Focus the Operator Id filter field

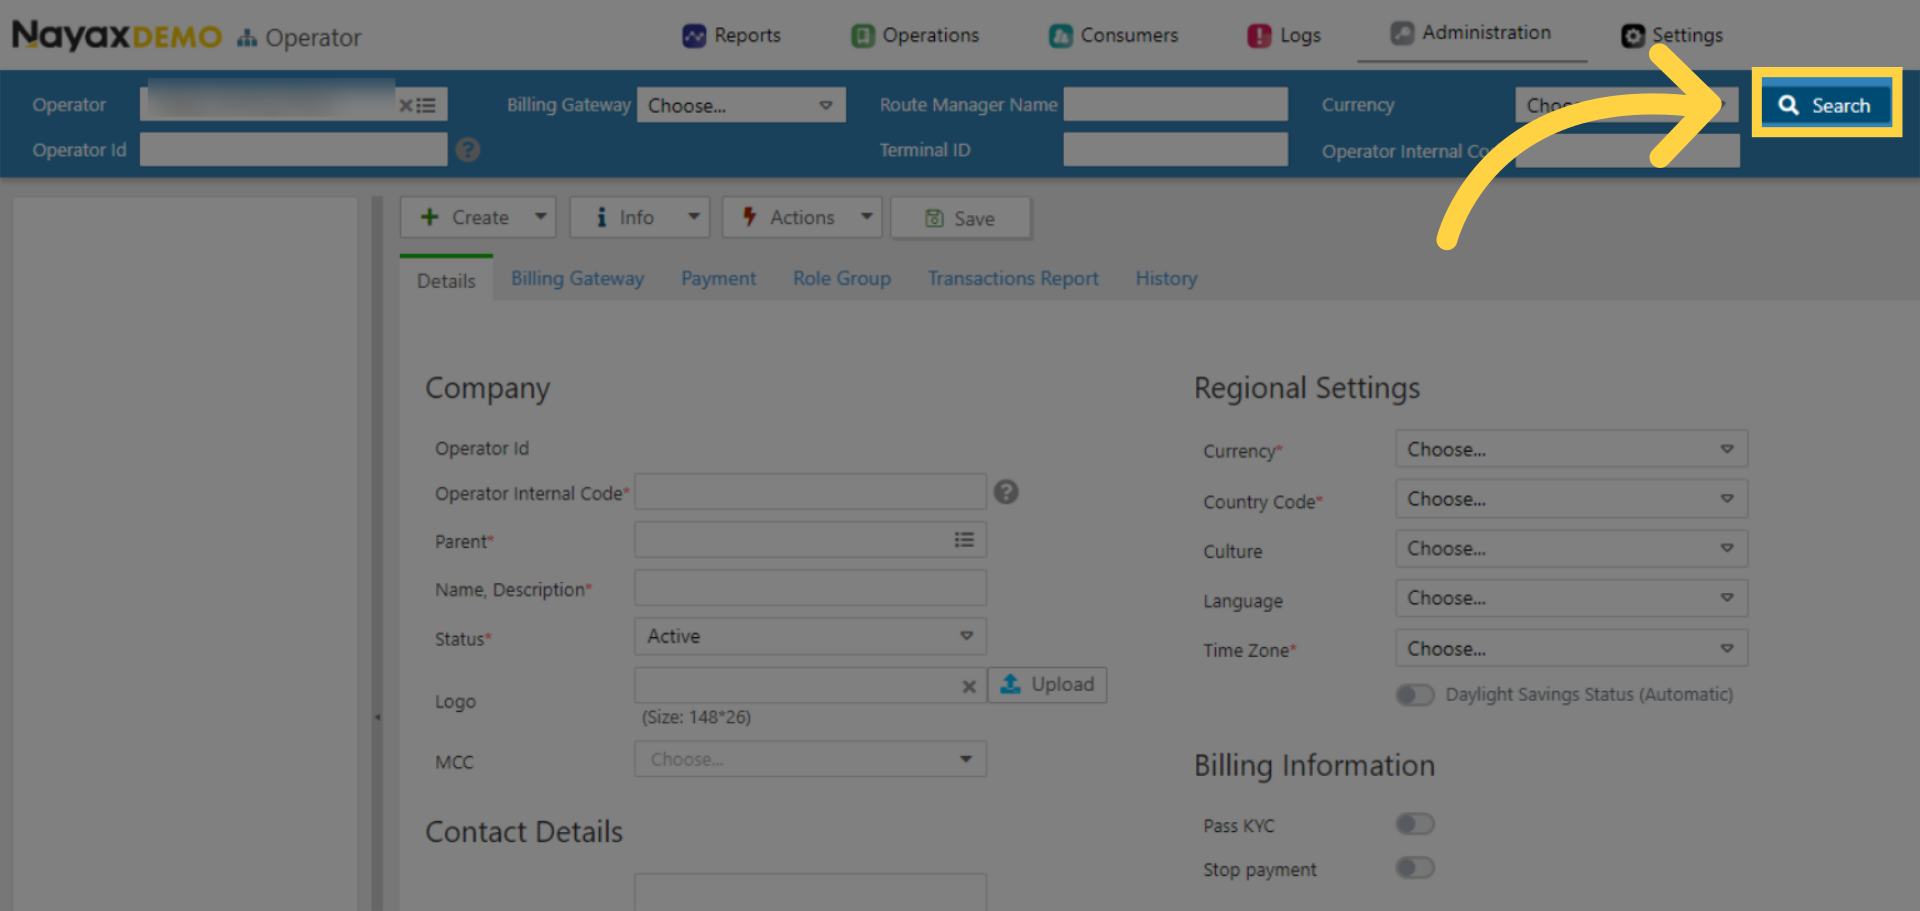click(293, 150)
